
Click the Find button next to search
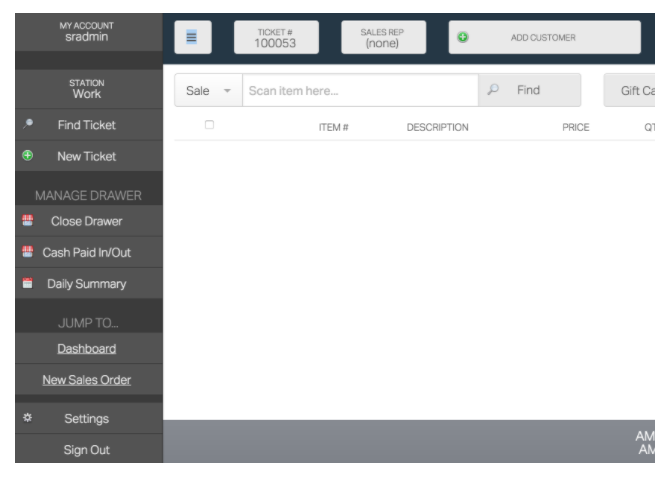click(529, 90)
